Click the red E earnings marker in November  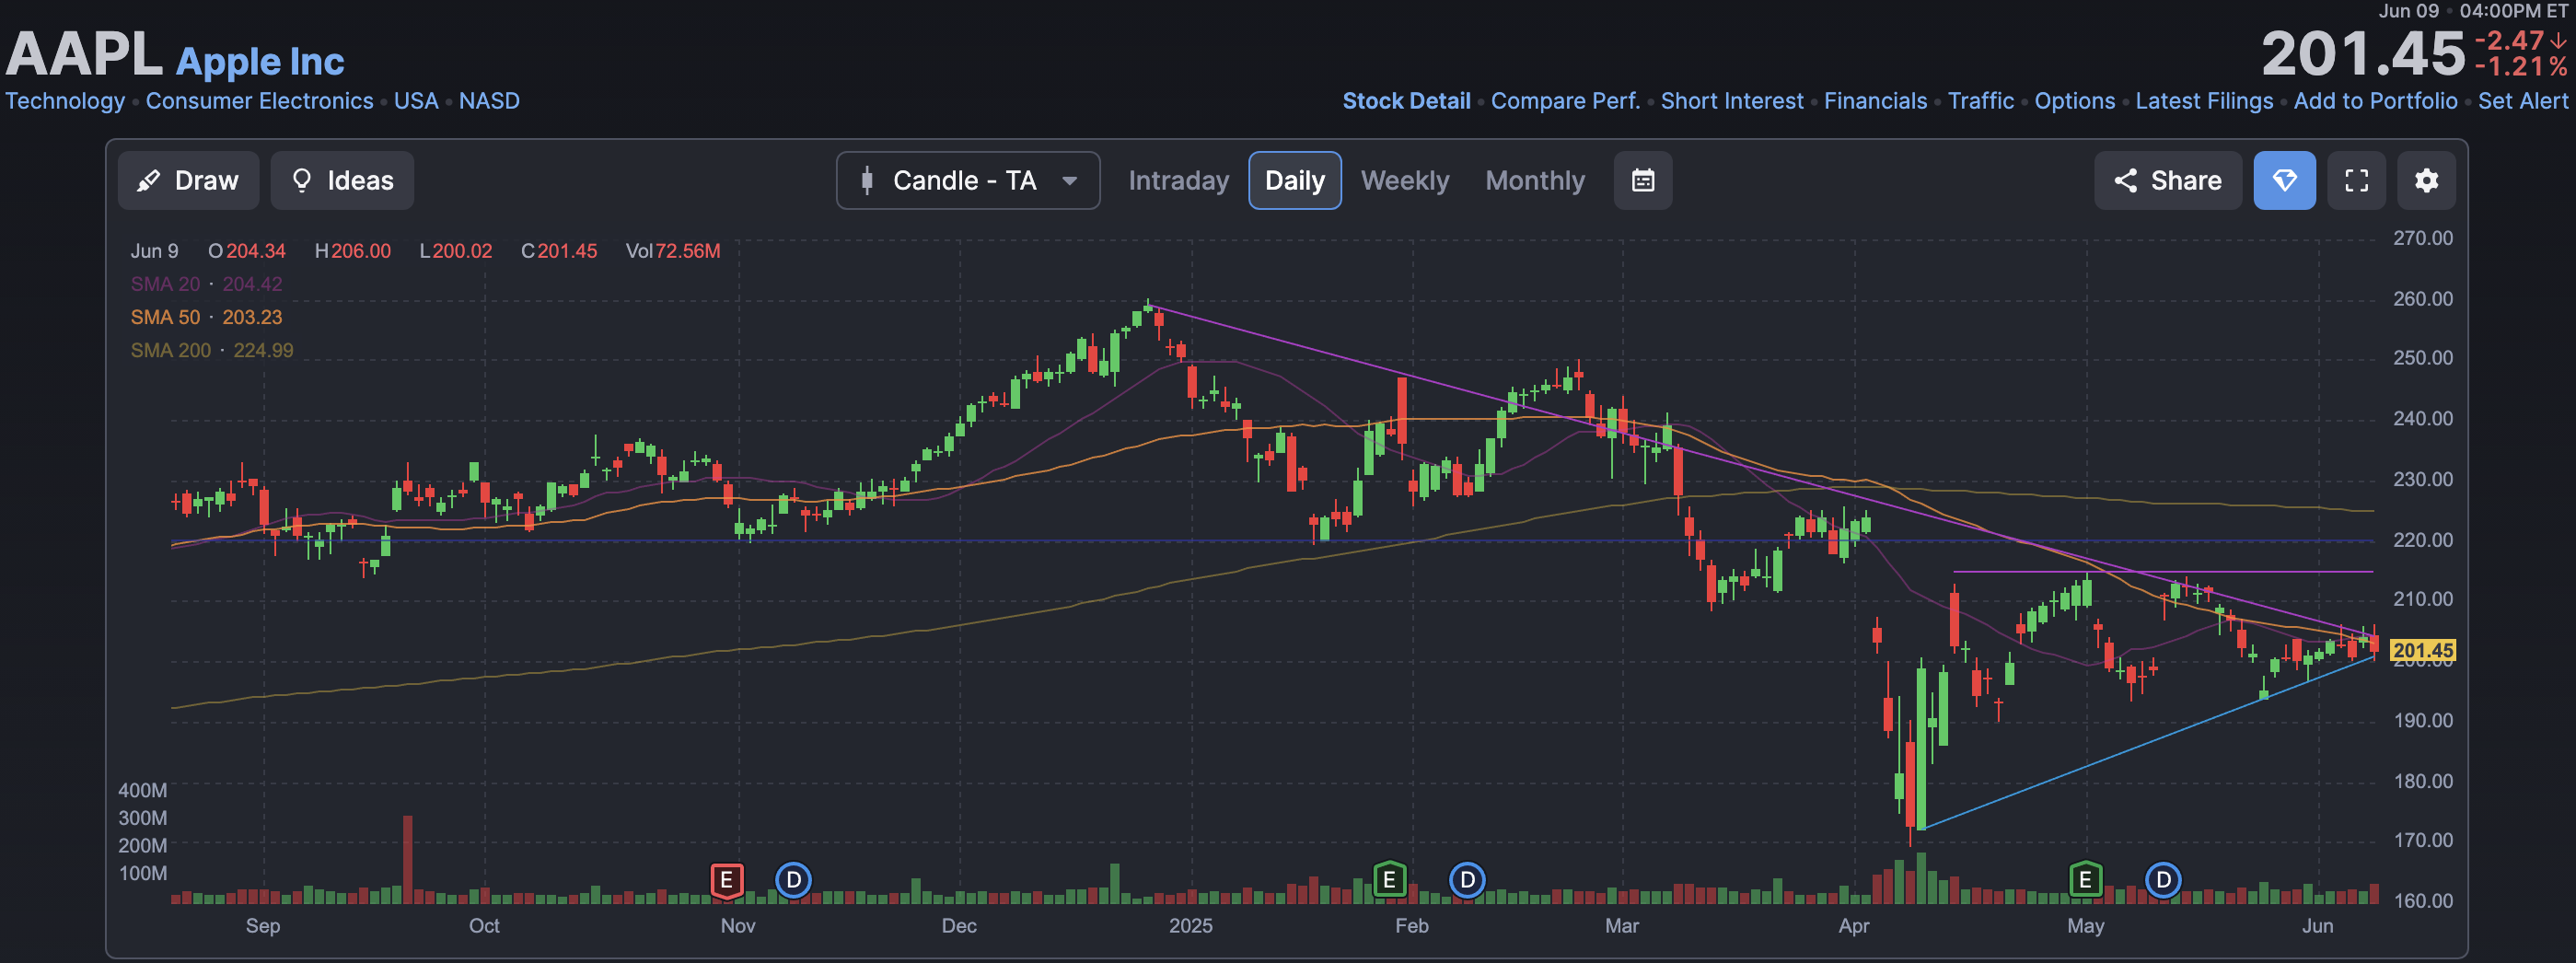click(727, 880)
